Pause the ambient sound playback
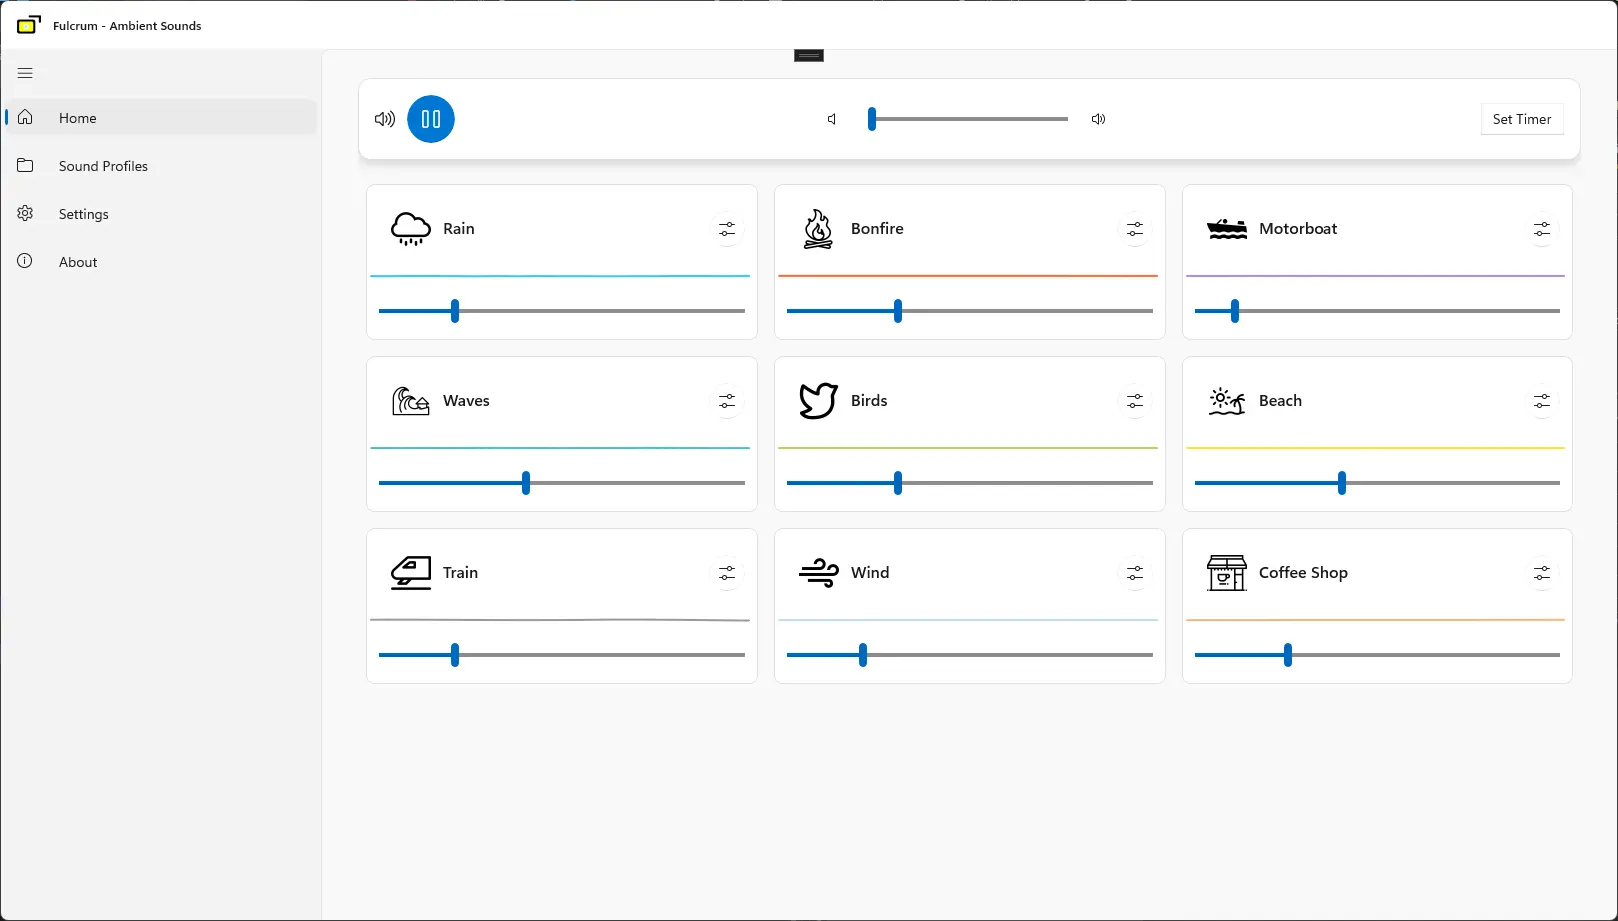1618x921 pixels. tap(431, 119)
